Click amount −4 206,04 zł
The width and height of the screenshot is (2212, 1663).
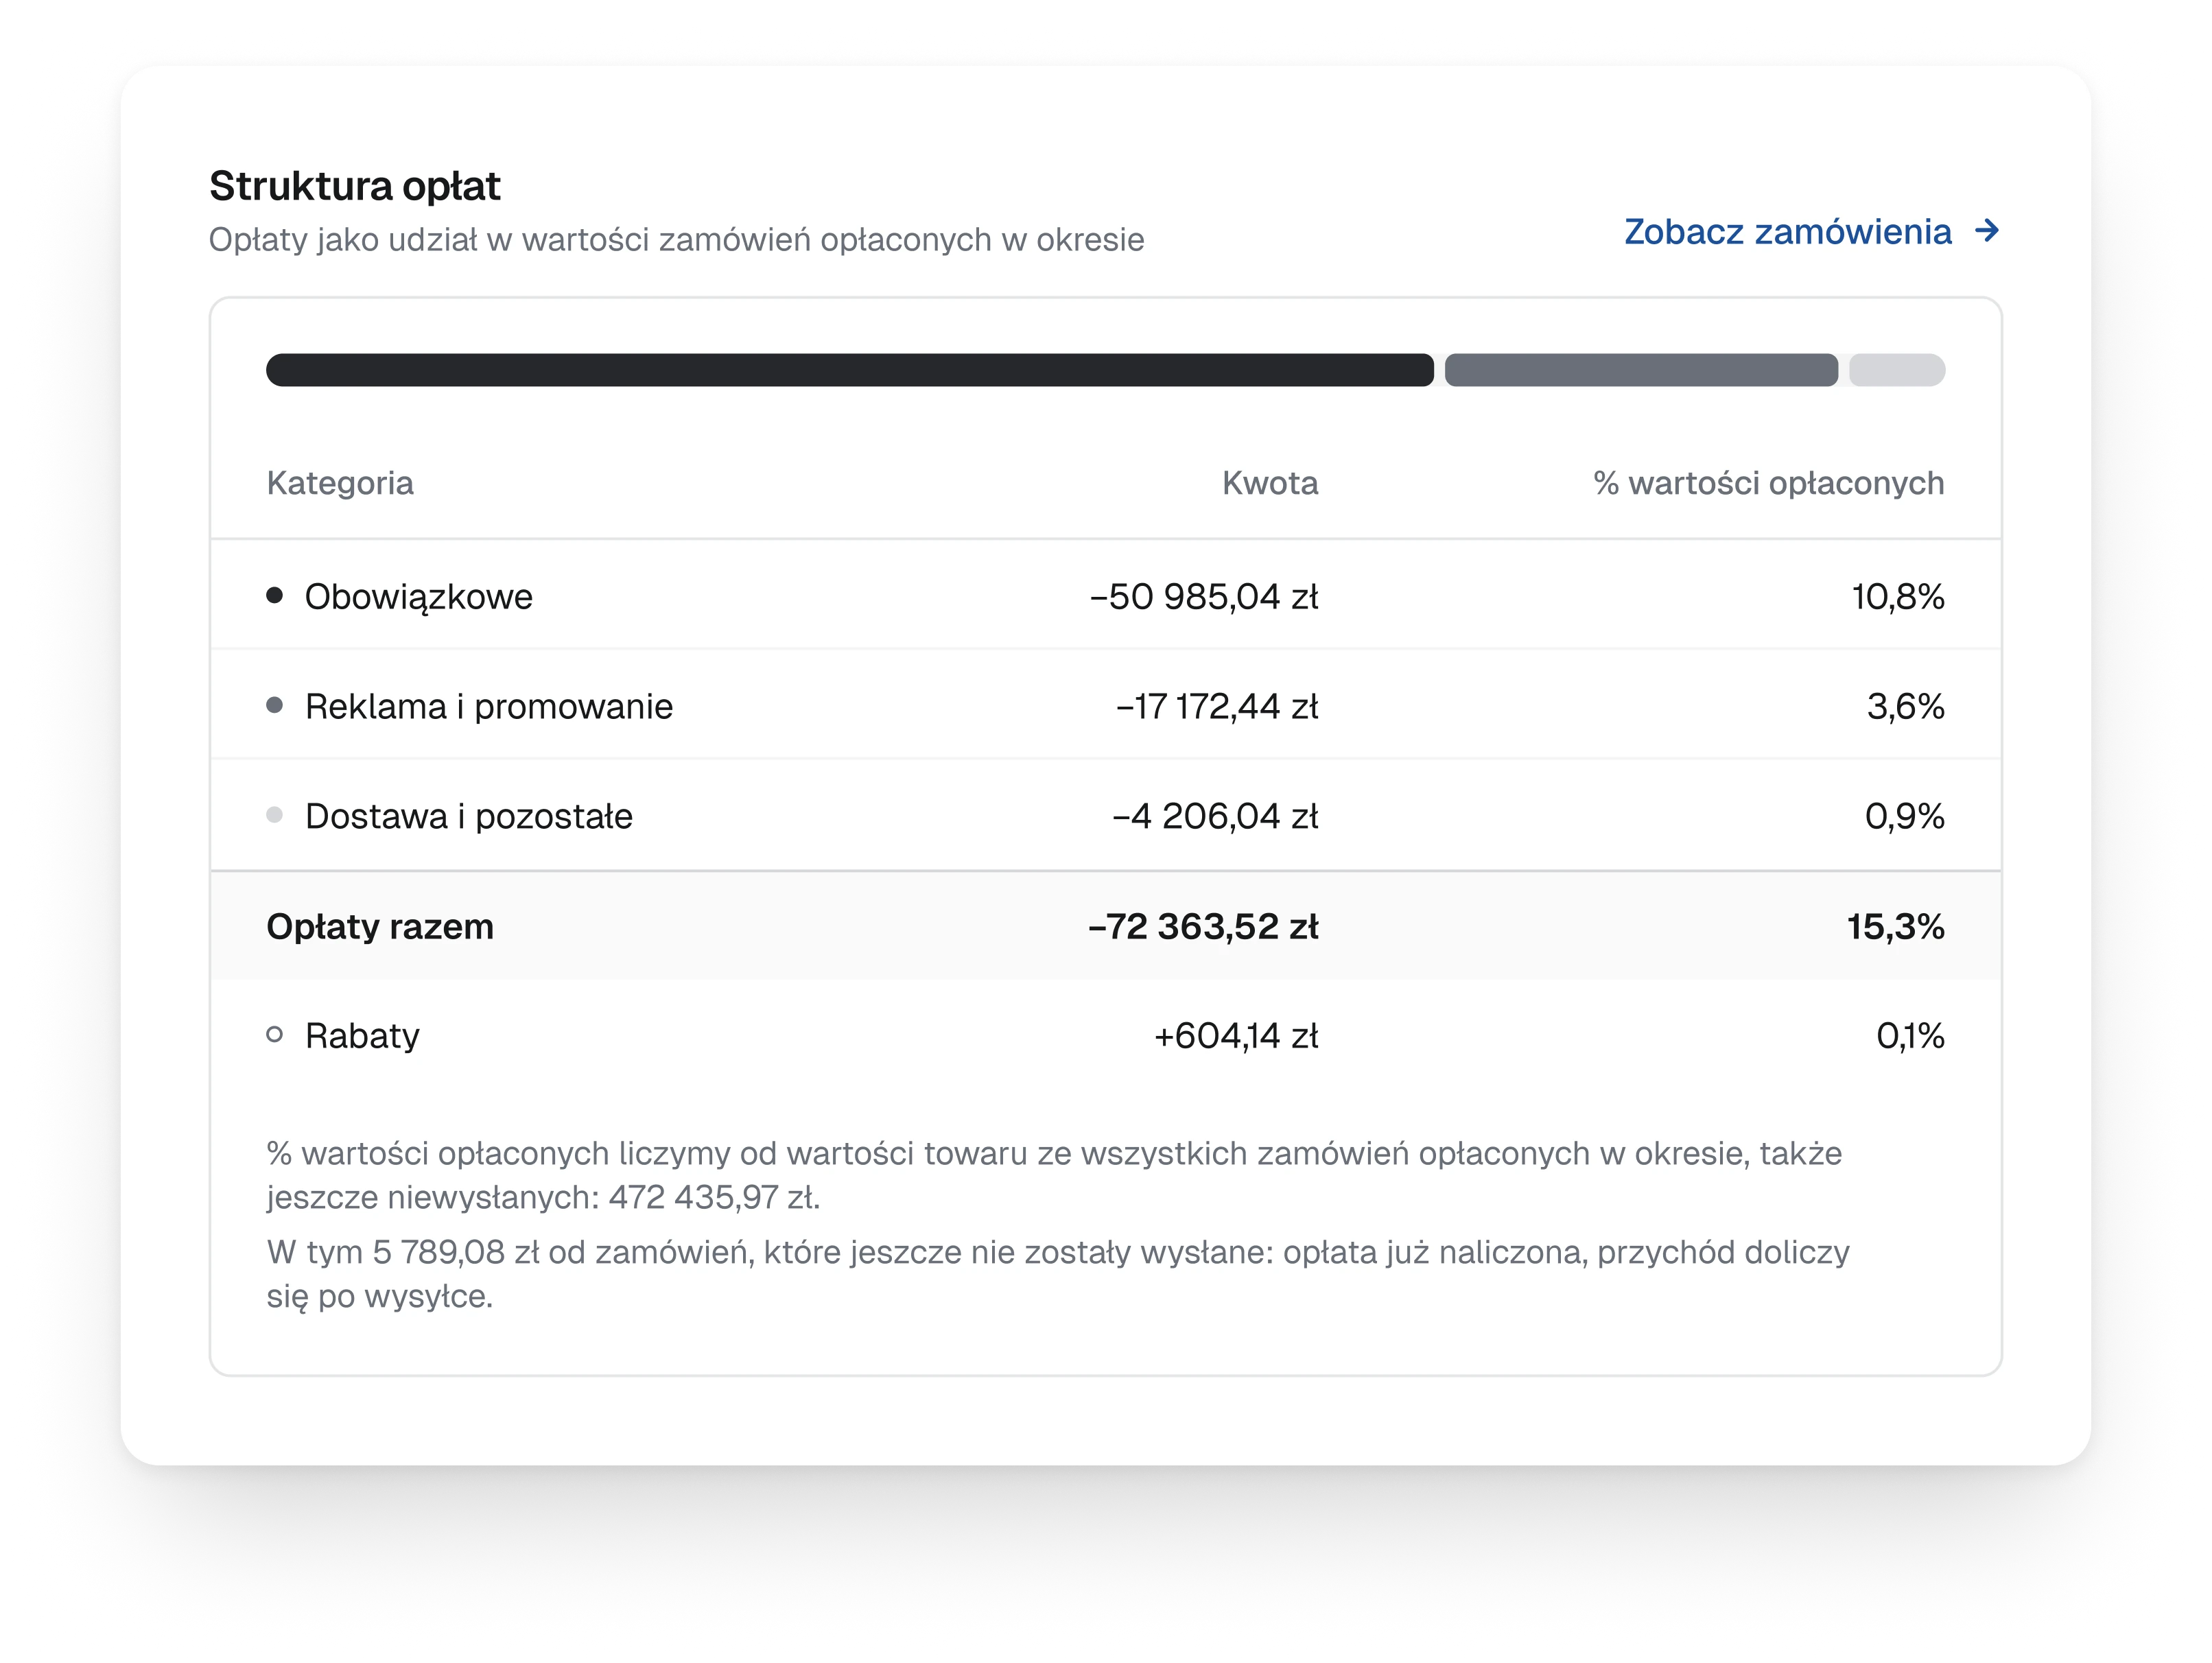[x=1215, y=817]
